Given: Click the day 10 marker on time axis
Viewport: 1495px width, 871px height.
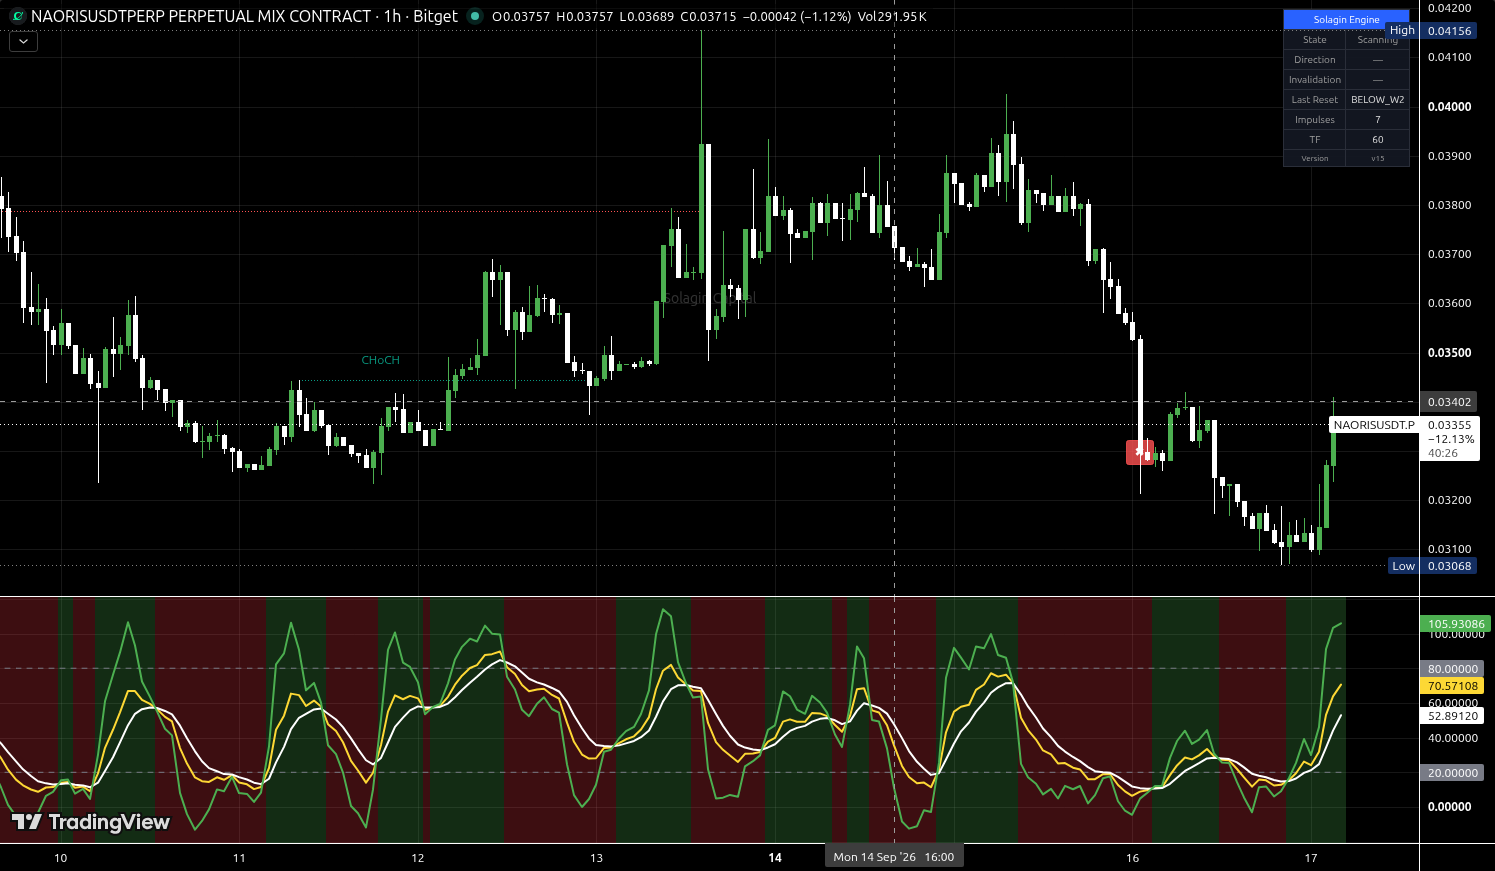Looking at the screenshot, I should point(61,858).
